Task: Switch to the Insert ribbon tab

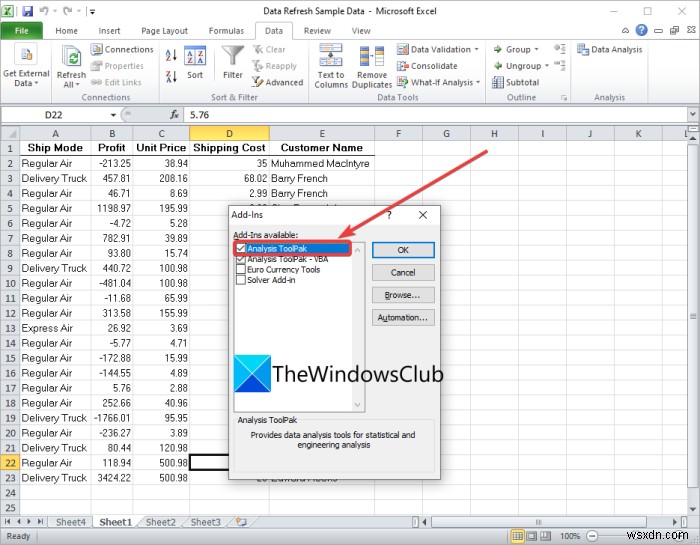Action: pyautogui.click(x=109, y=31)
